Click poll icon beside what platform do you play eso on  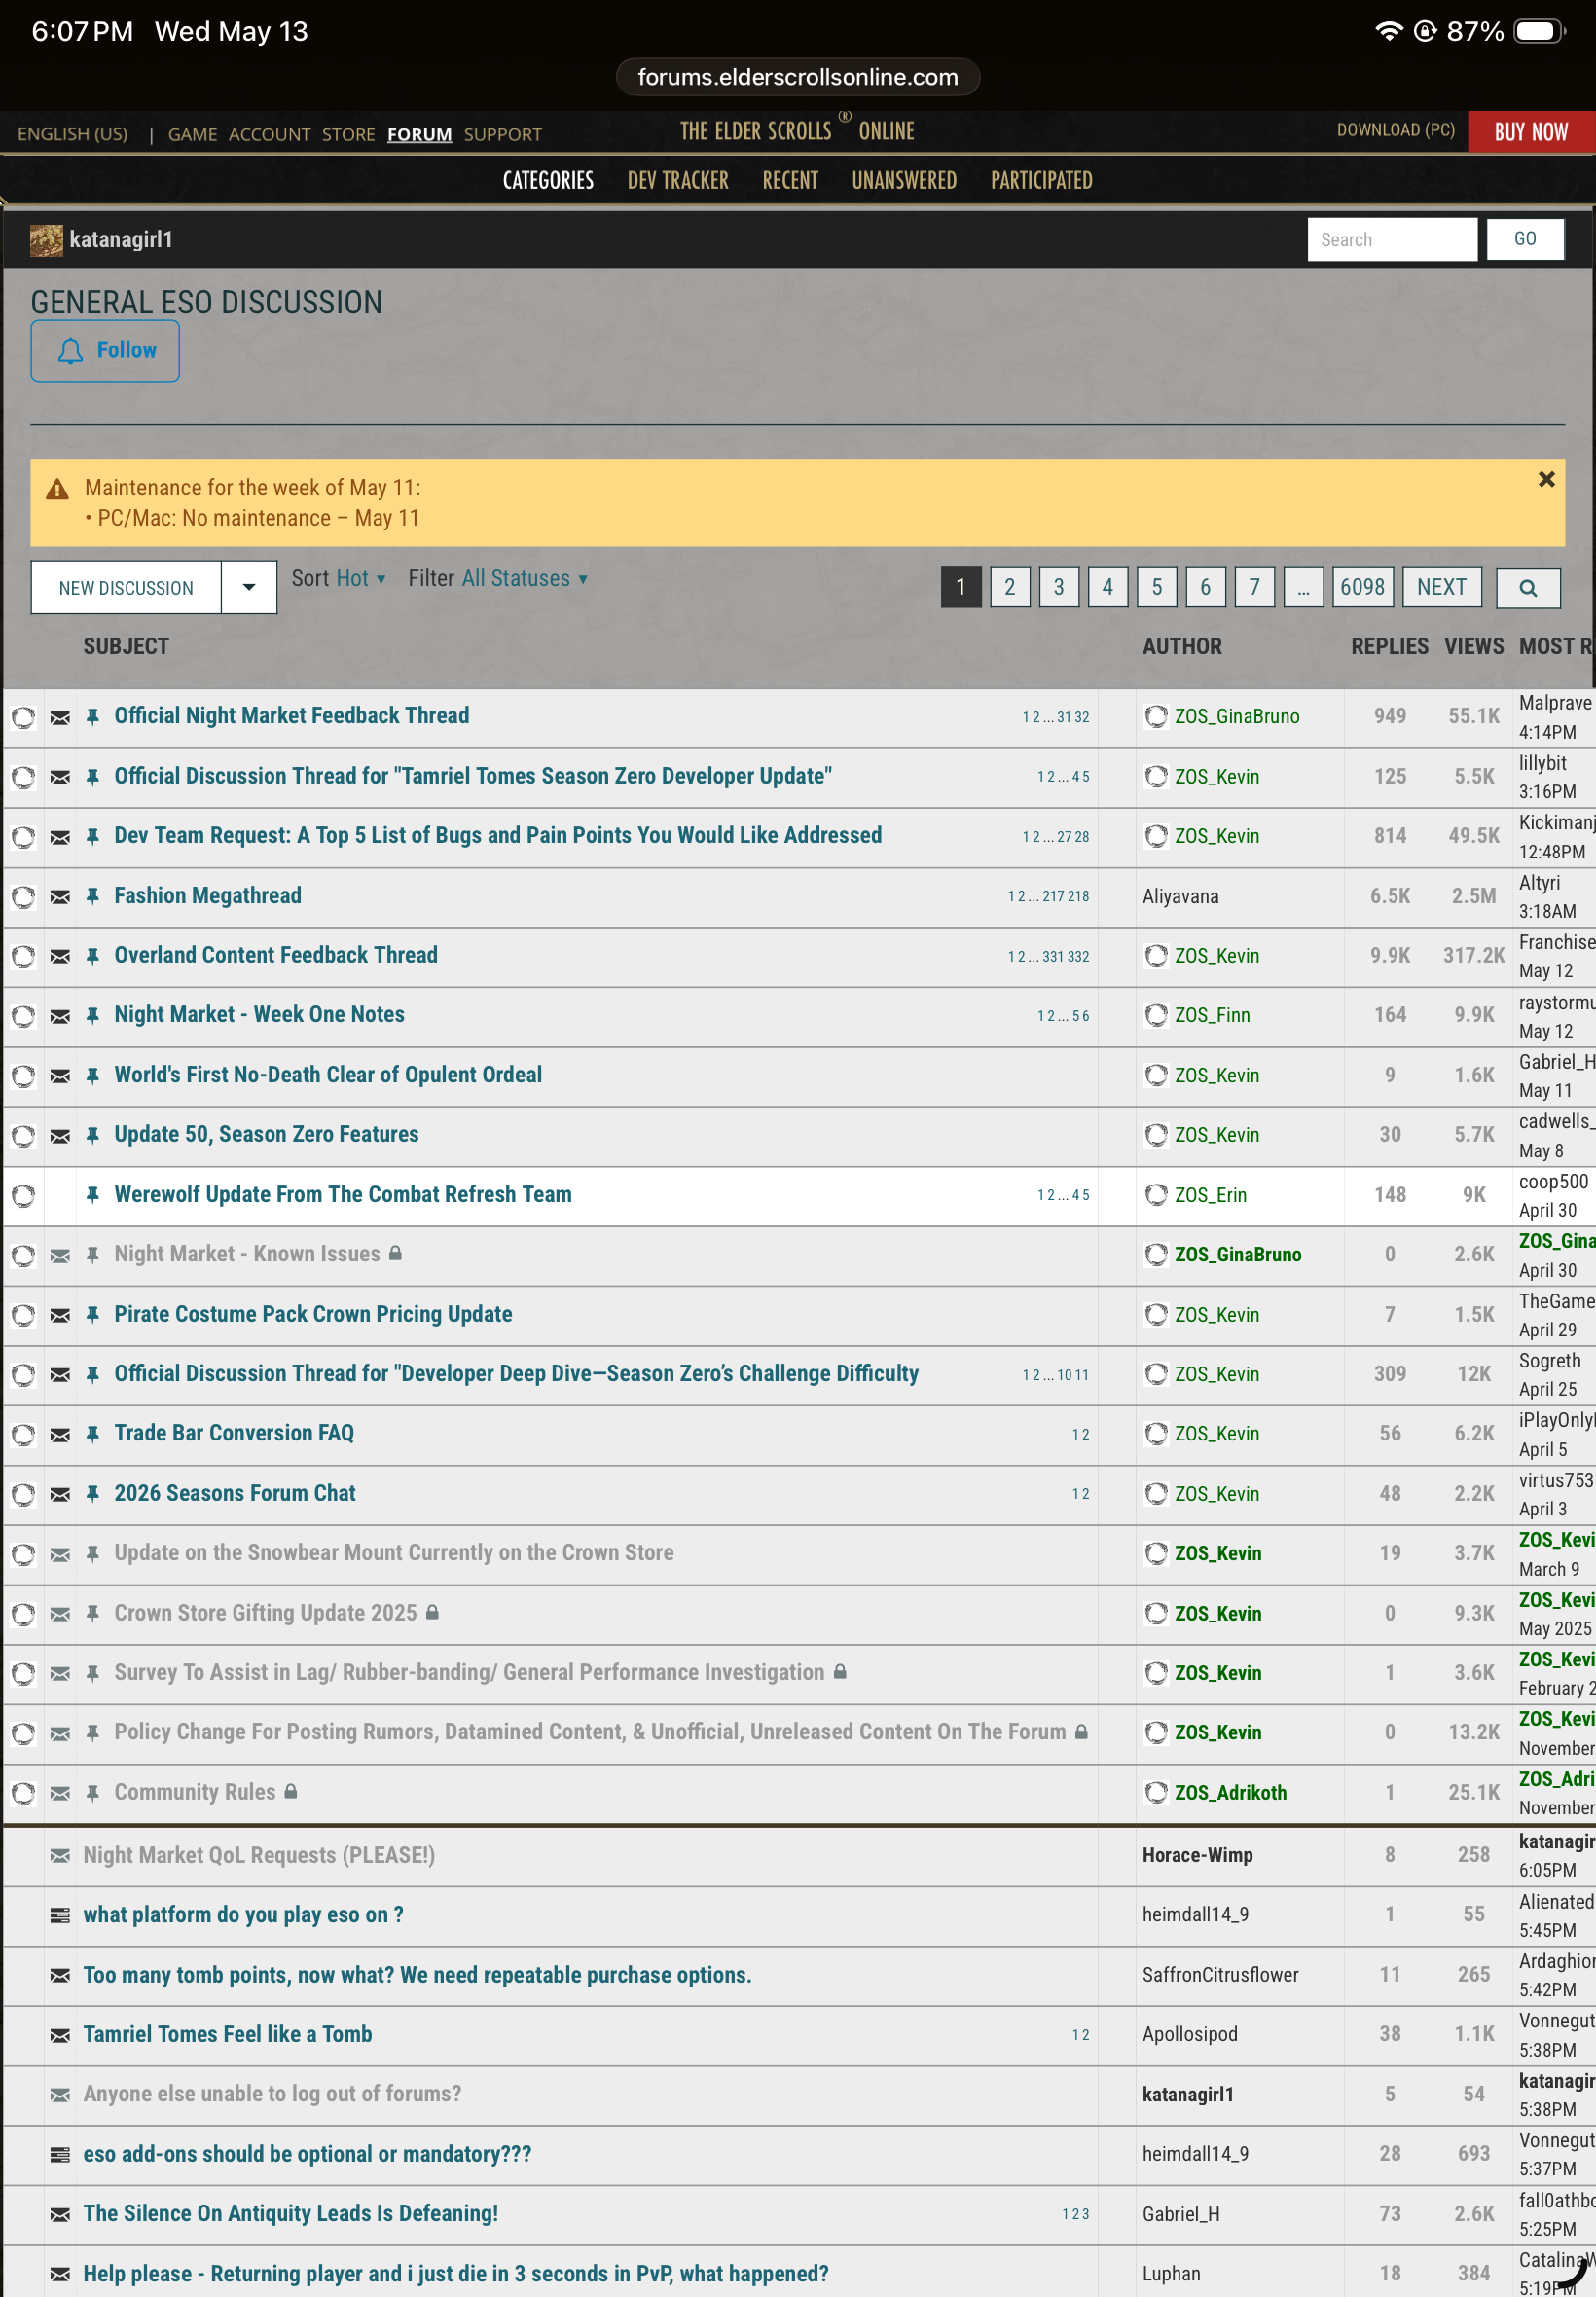tap(60, 1916)
